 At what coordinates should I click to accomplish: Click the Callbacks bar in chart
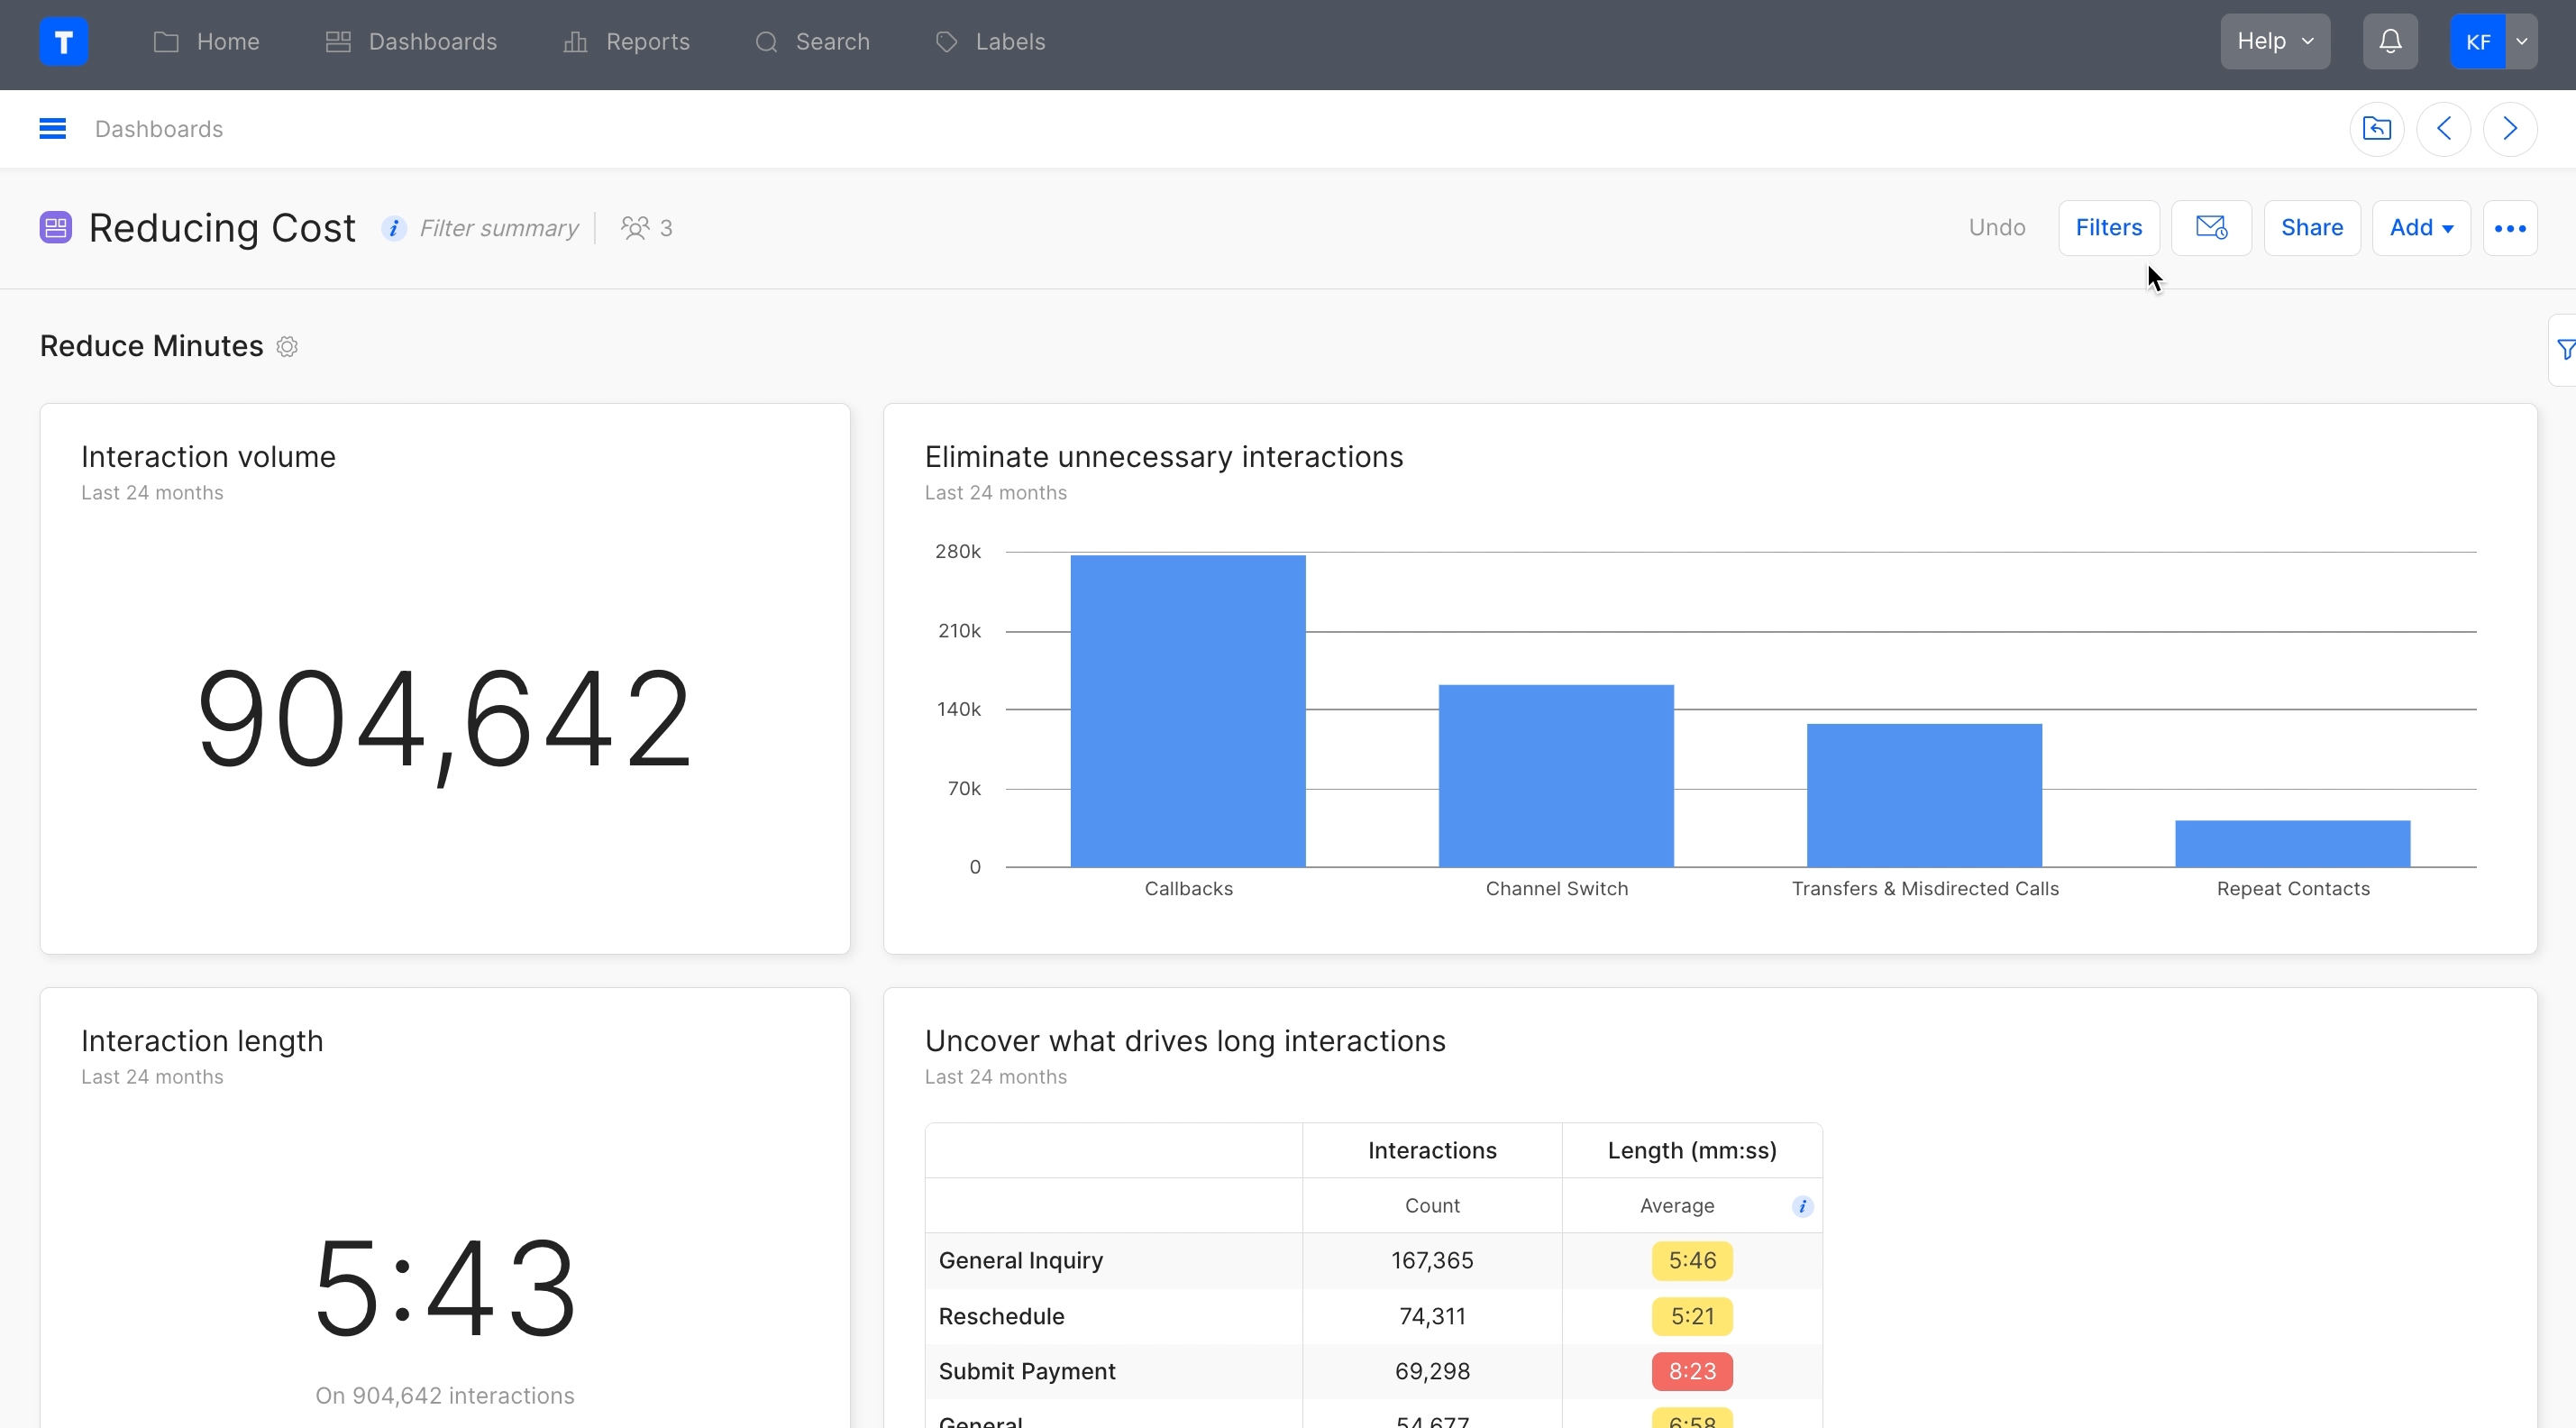tap(1187, 710)
